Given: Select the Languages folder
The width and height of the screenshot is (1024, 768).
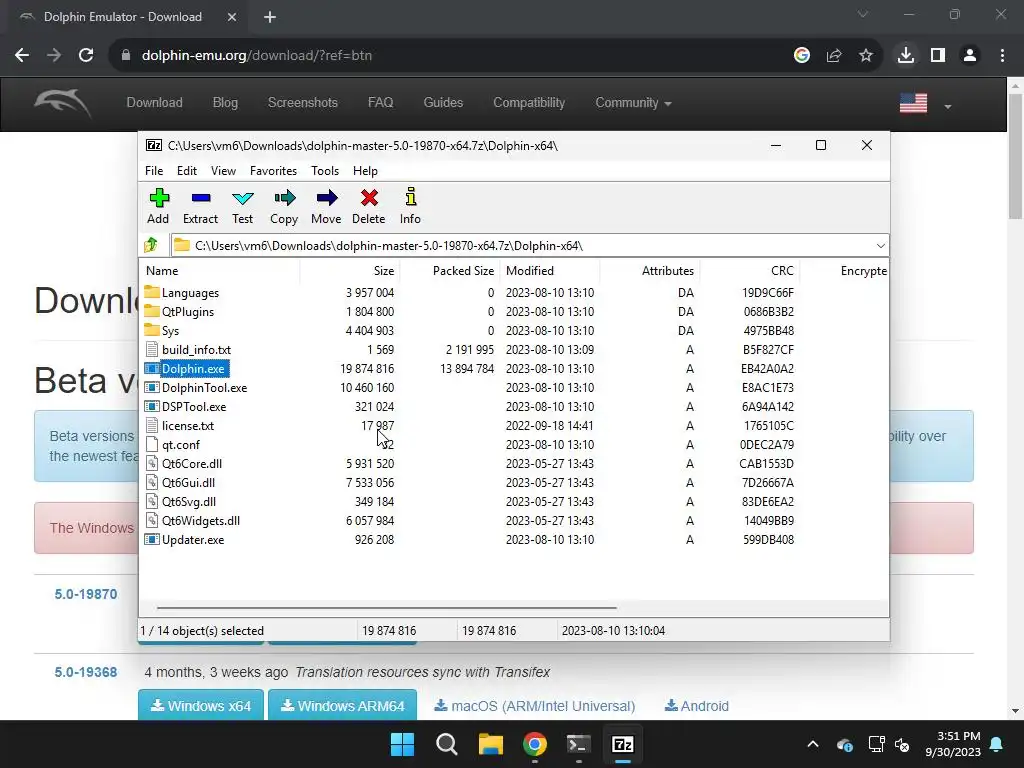Looking at the screenshot, I should pos(190,293).
